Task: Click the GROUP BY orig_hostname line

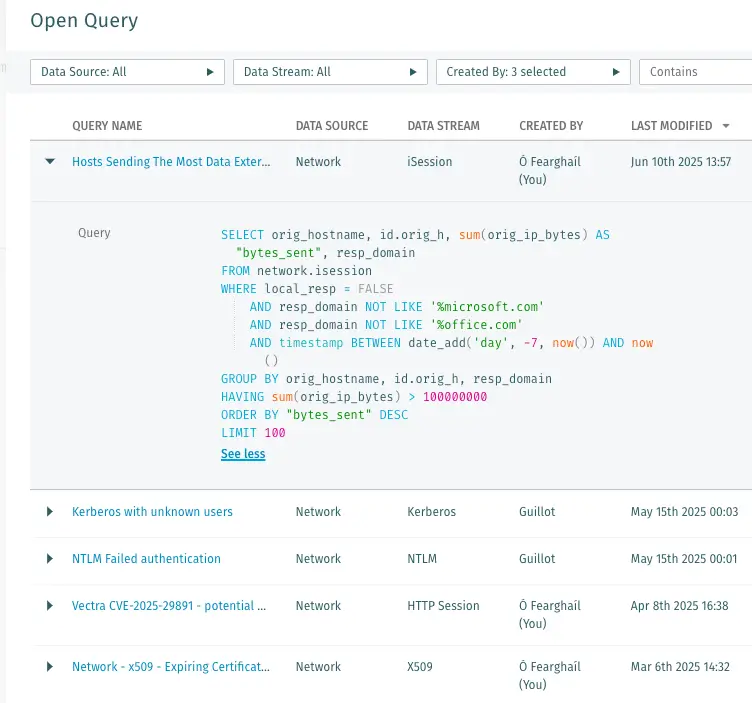Action: 387,379
